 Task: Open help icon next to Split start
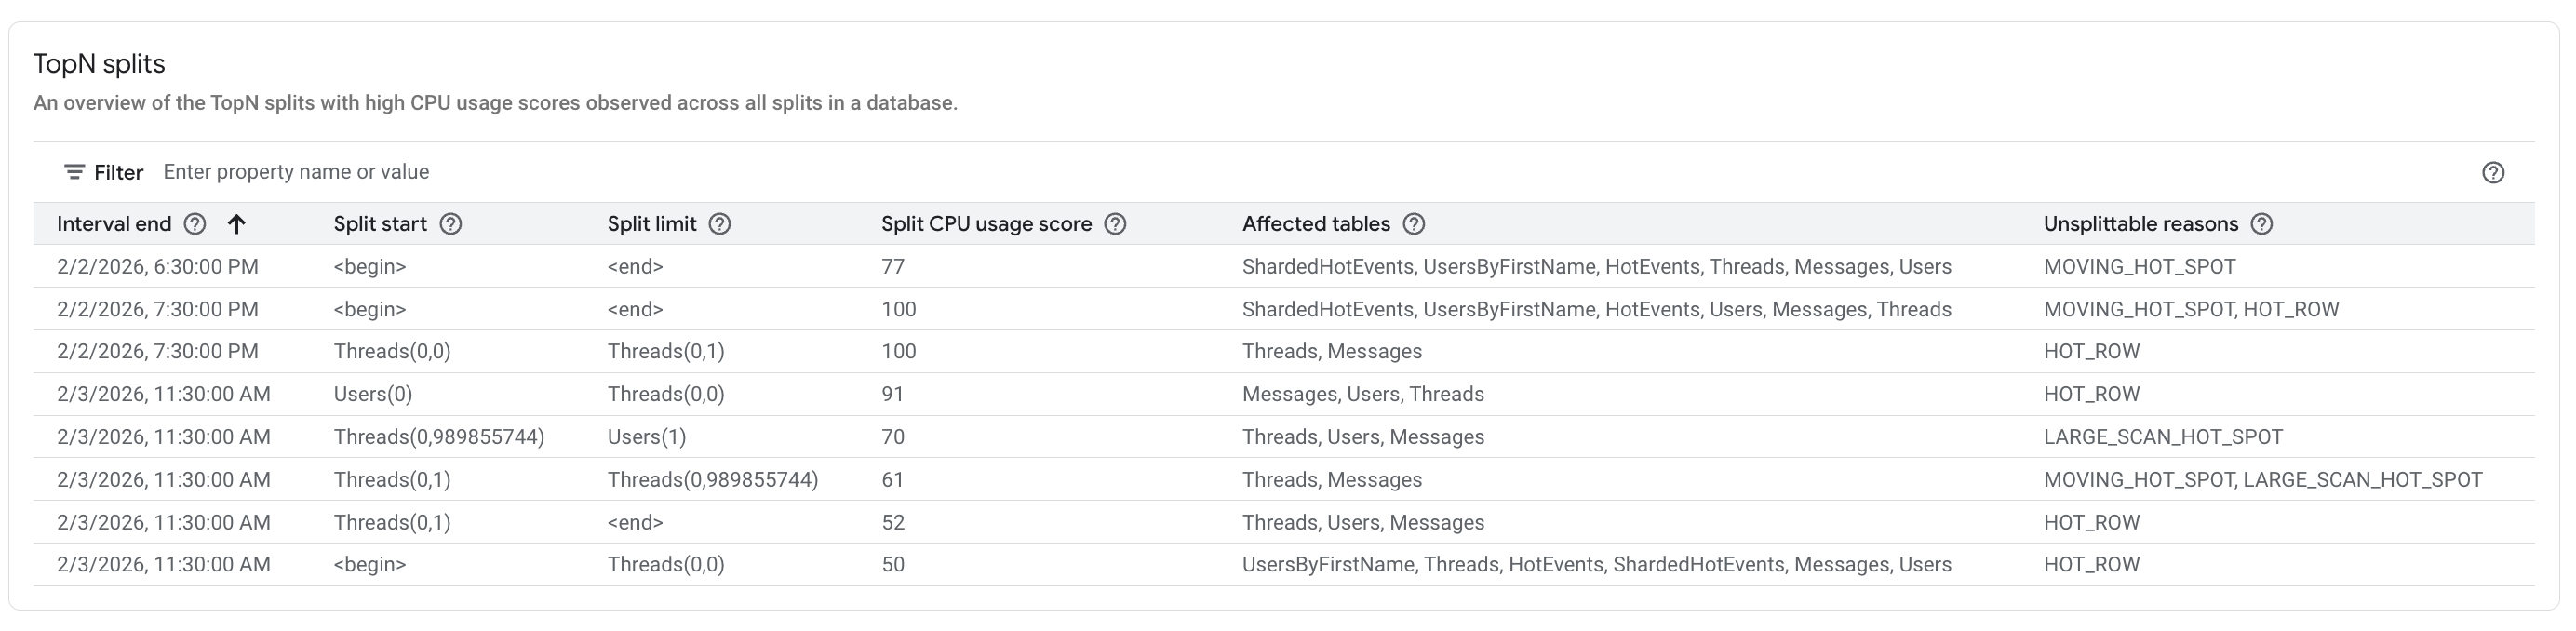451,224
